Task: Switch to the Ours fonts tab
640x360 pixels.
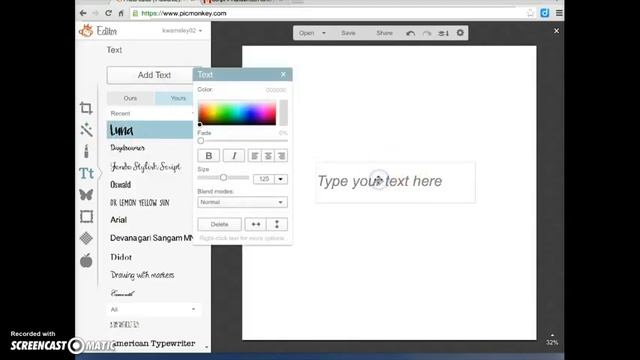Action: (130, 98)
